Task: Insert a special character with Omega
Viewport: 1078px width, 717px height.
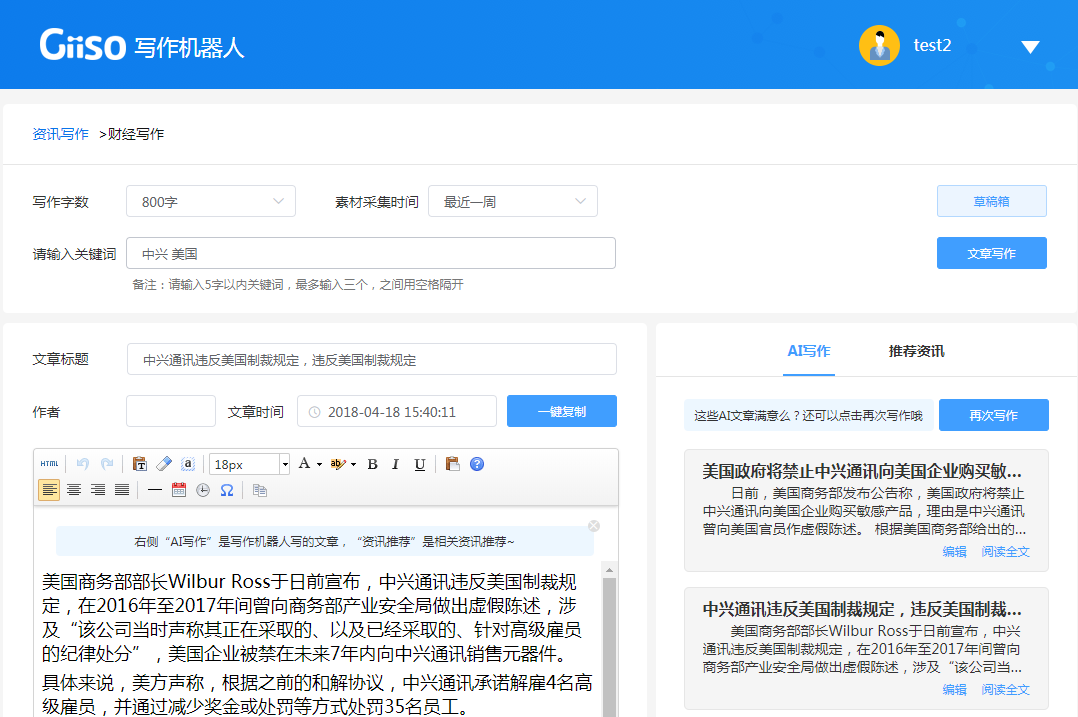Action: 227,490
